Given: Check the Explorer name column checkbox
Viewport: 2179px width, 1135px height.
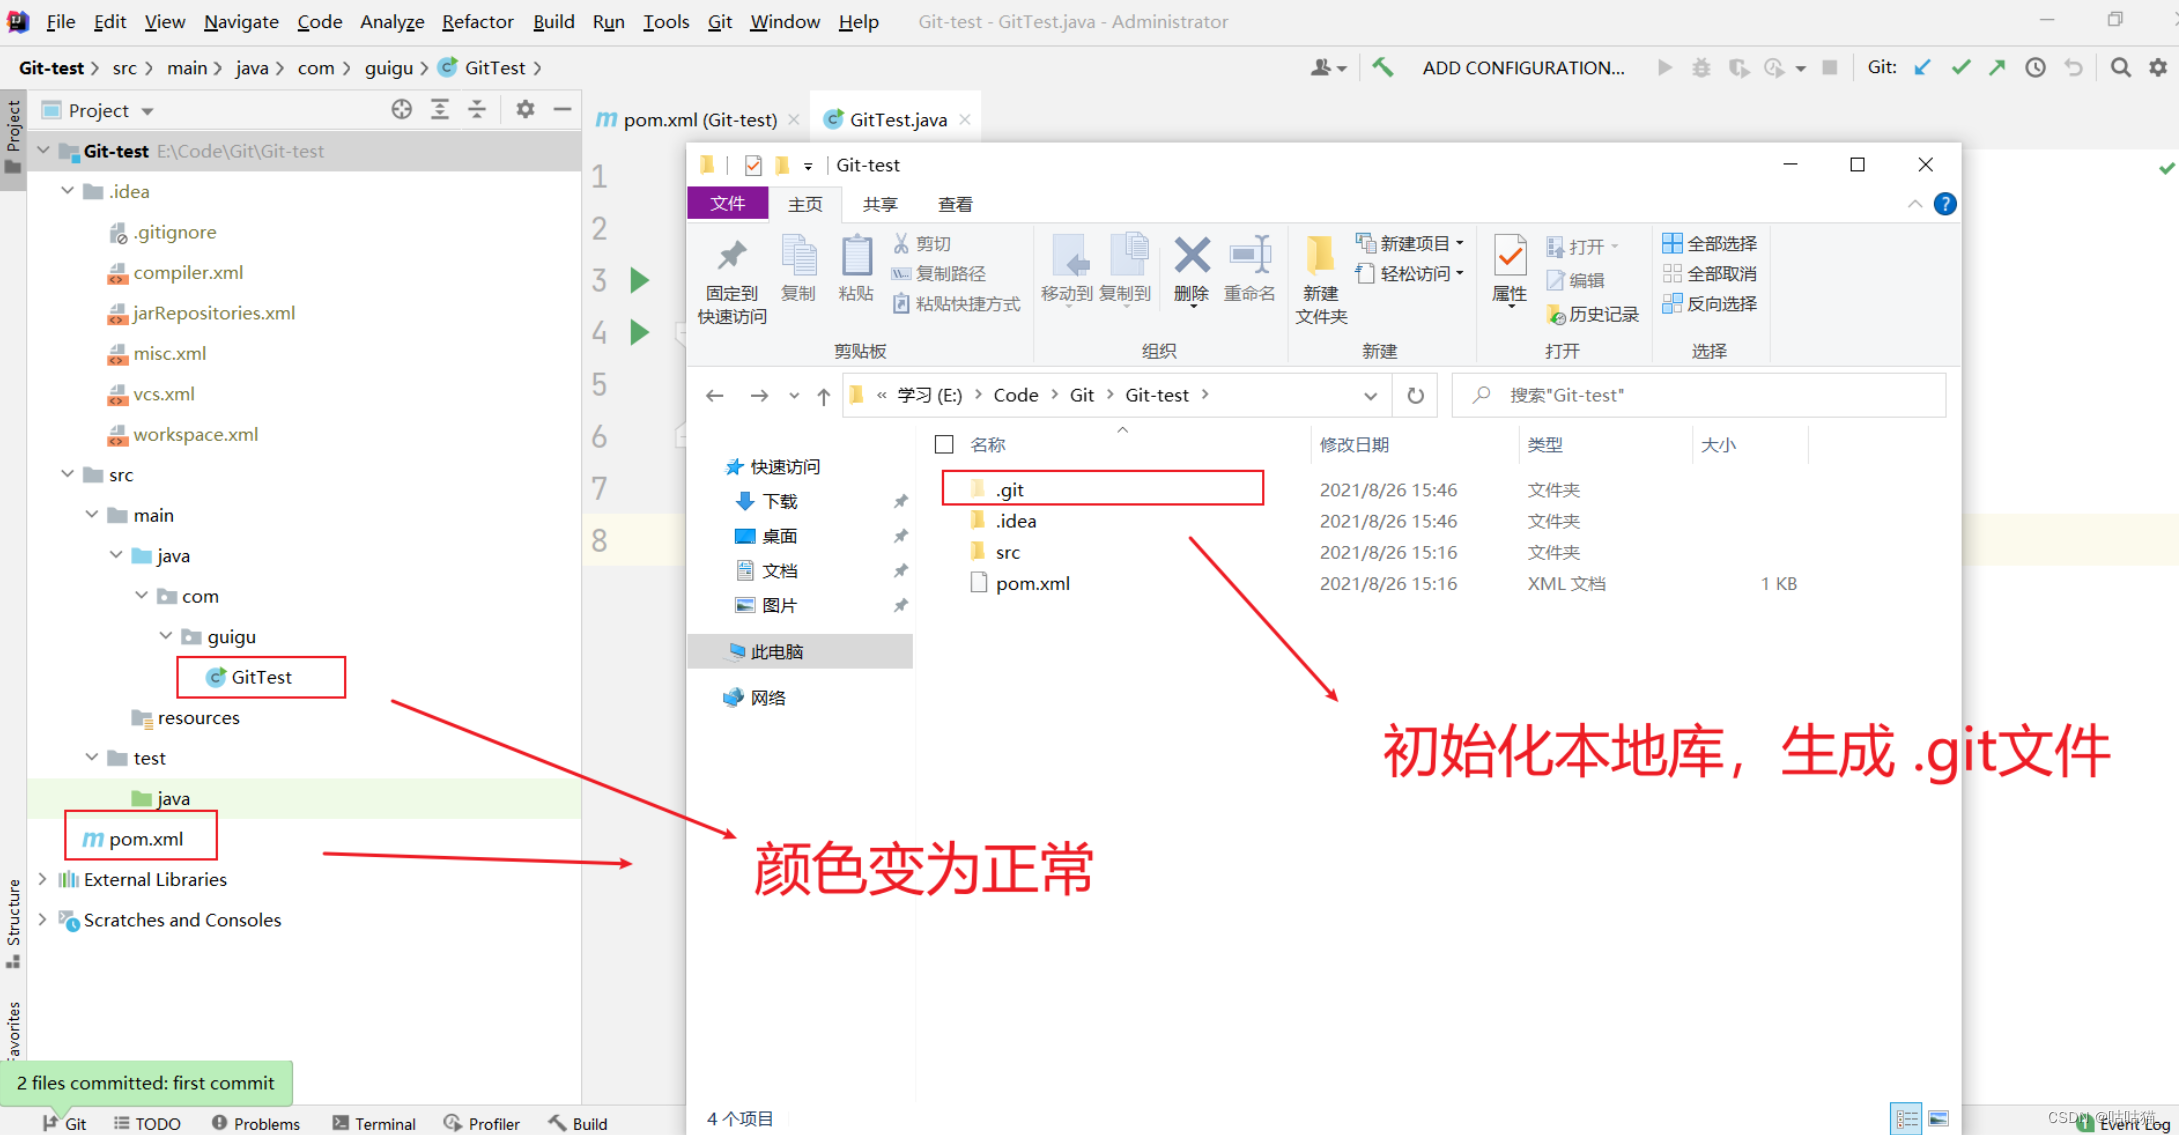Looking at the screenshot, I should pos(943,443).
